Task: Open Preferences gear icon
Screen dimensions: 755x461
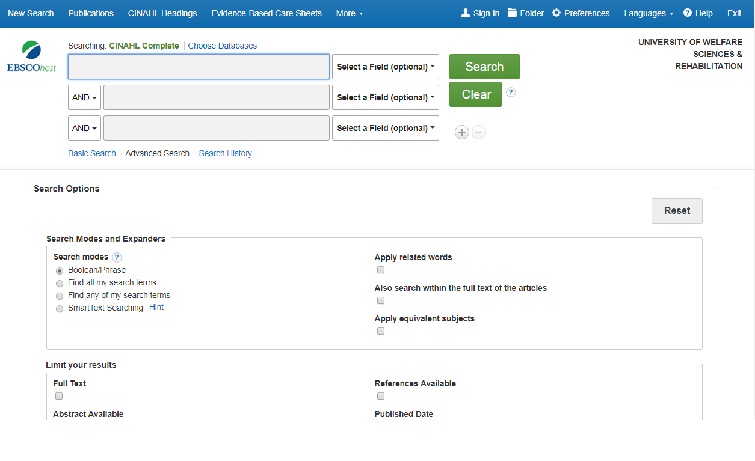Action: (556, 13)
